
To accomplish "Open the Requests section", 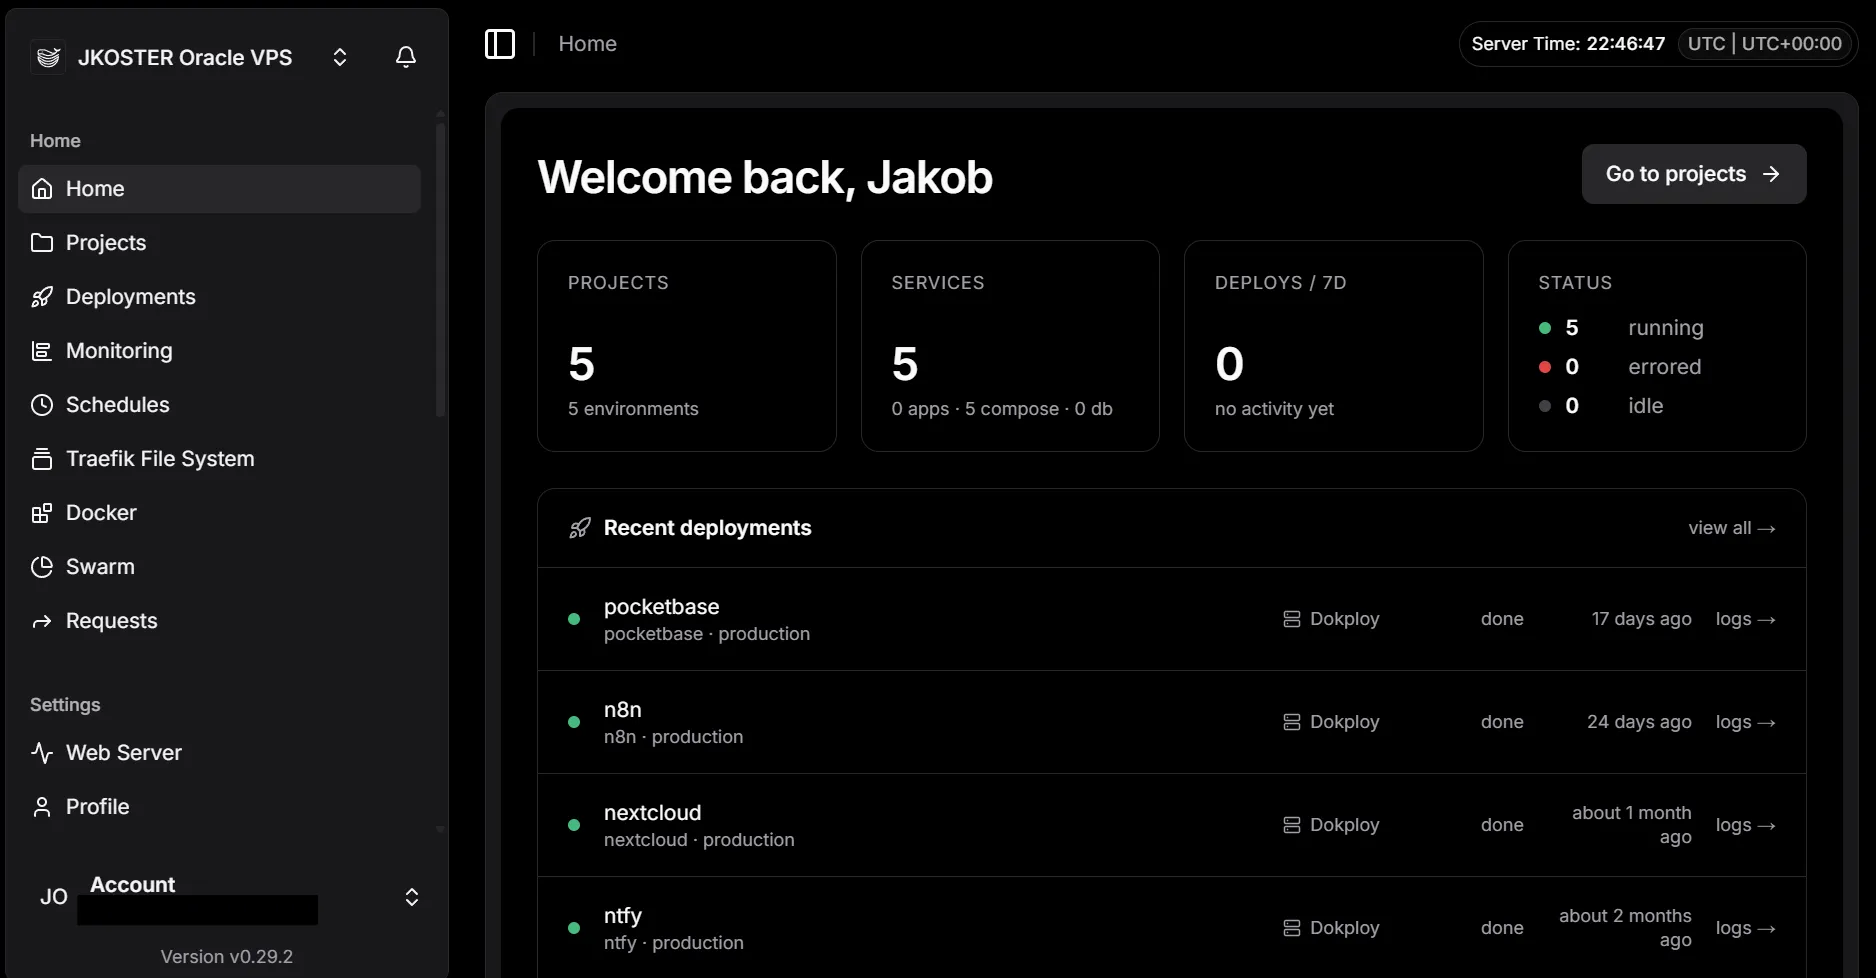I will tap(220, 621).
